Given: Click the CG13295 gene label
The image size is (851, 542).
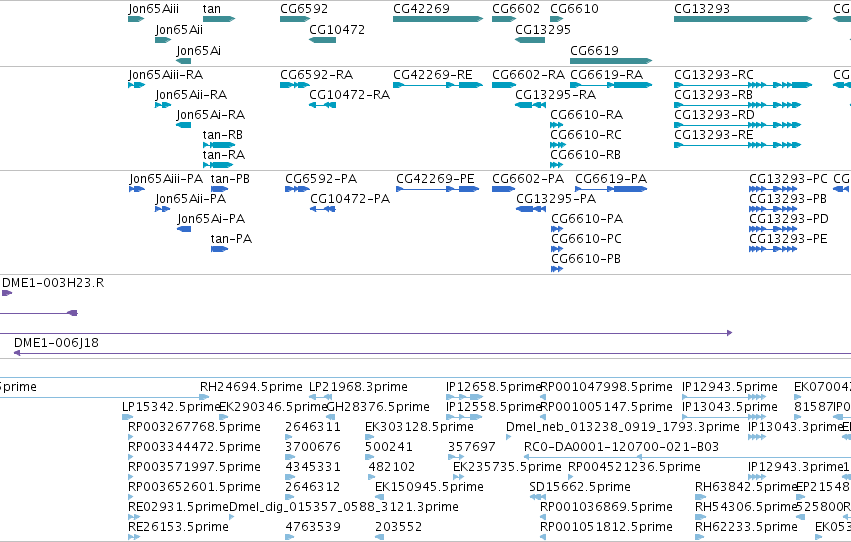Looking at the screenshot, I should [543, 30].
